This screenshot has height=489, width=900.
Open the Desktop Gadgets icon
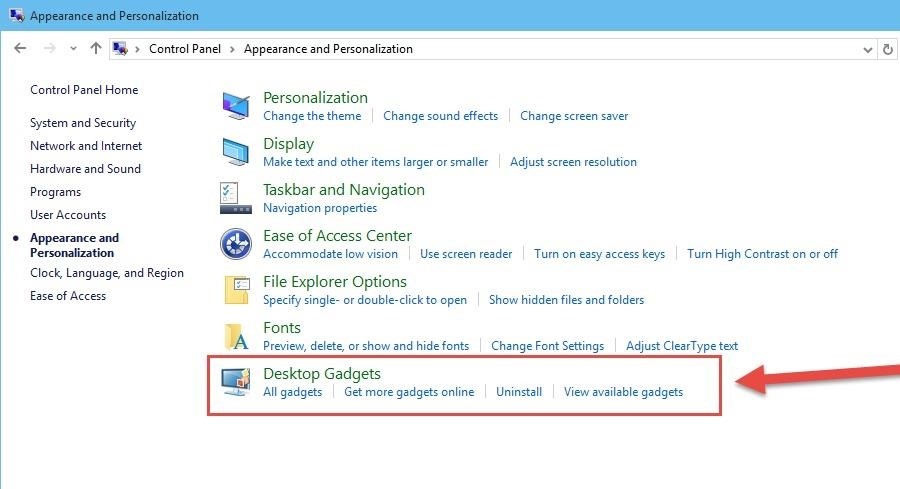236,382
